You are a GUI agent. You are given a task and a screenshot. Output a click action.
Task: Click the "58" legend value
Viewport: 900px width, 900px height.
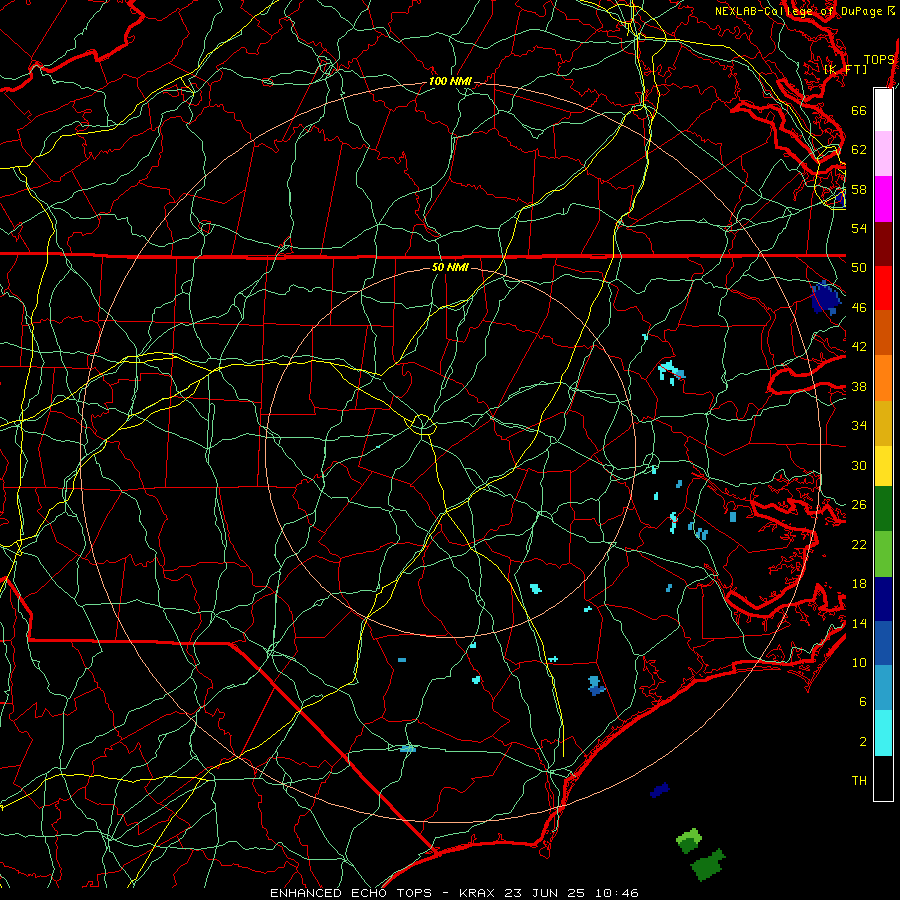[859, 189]
